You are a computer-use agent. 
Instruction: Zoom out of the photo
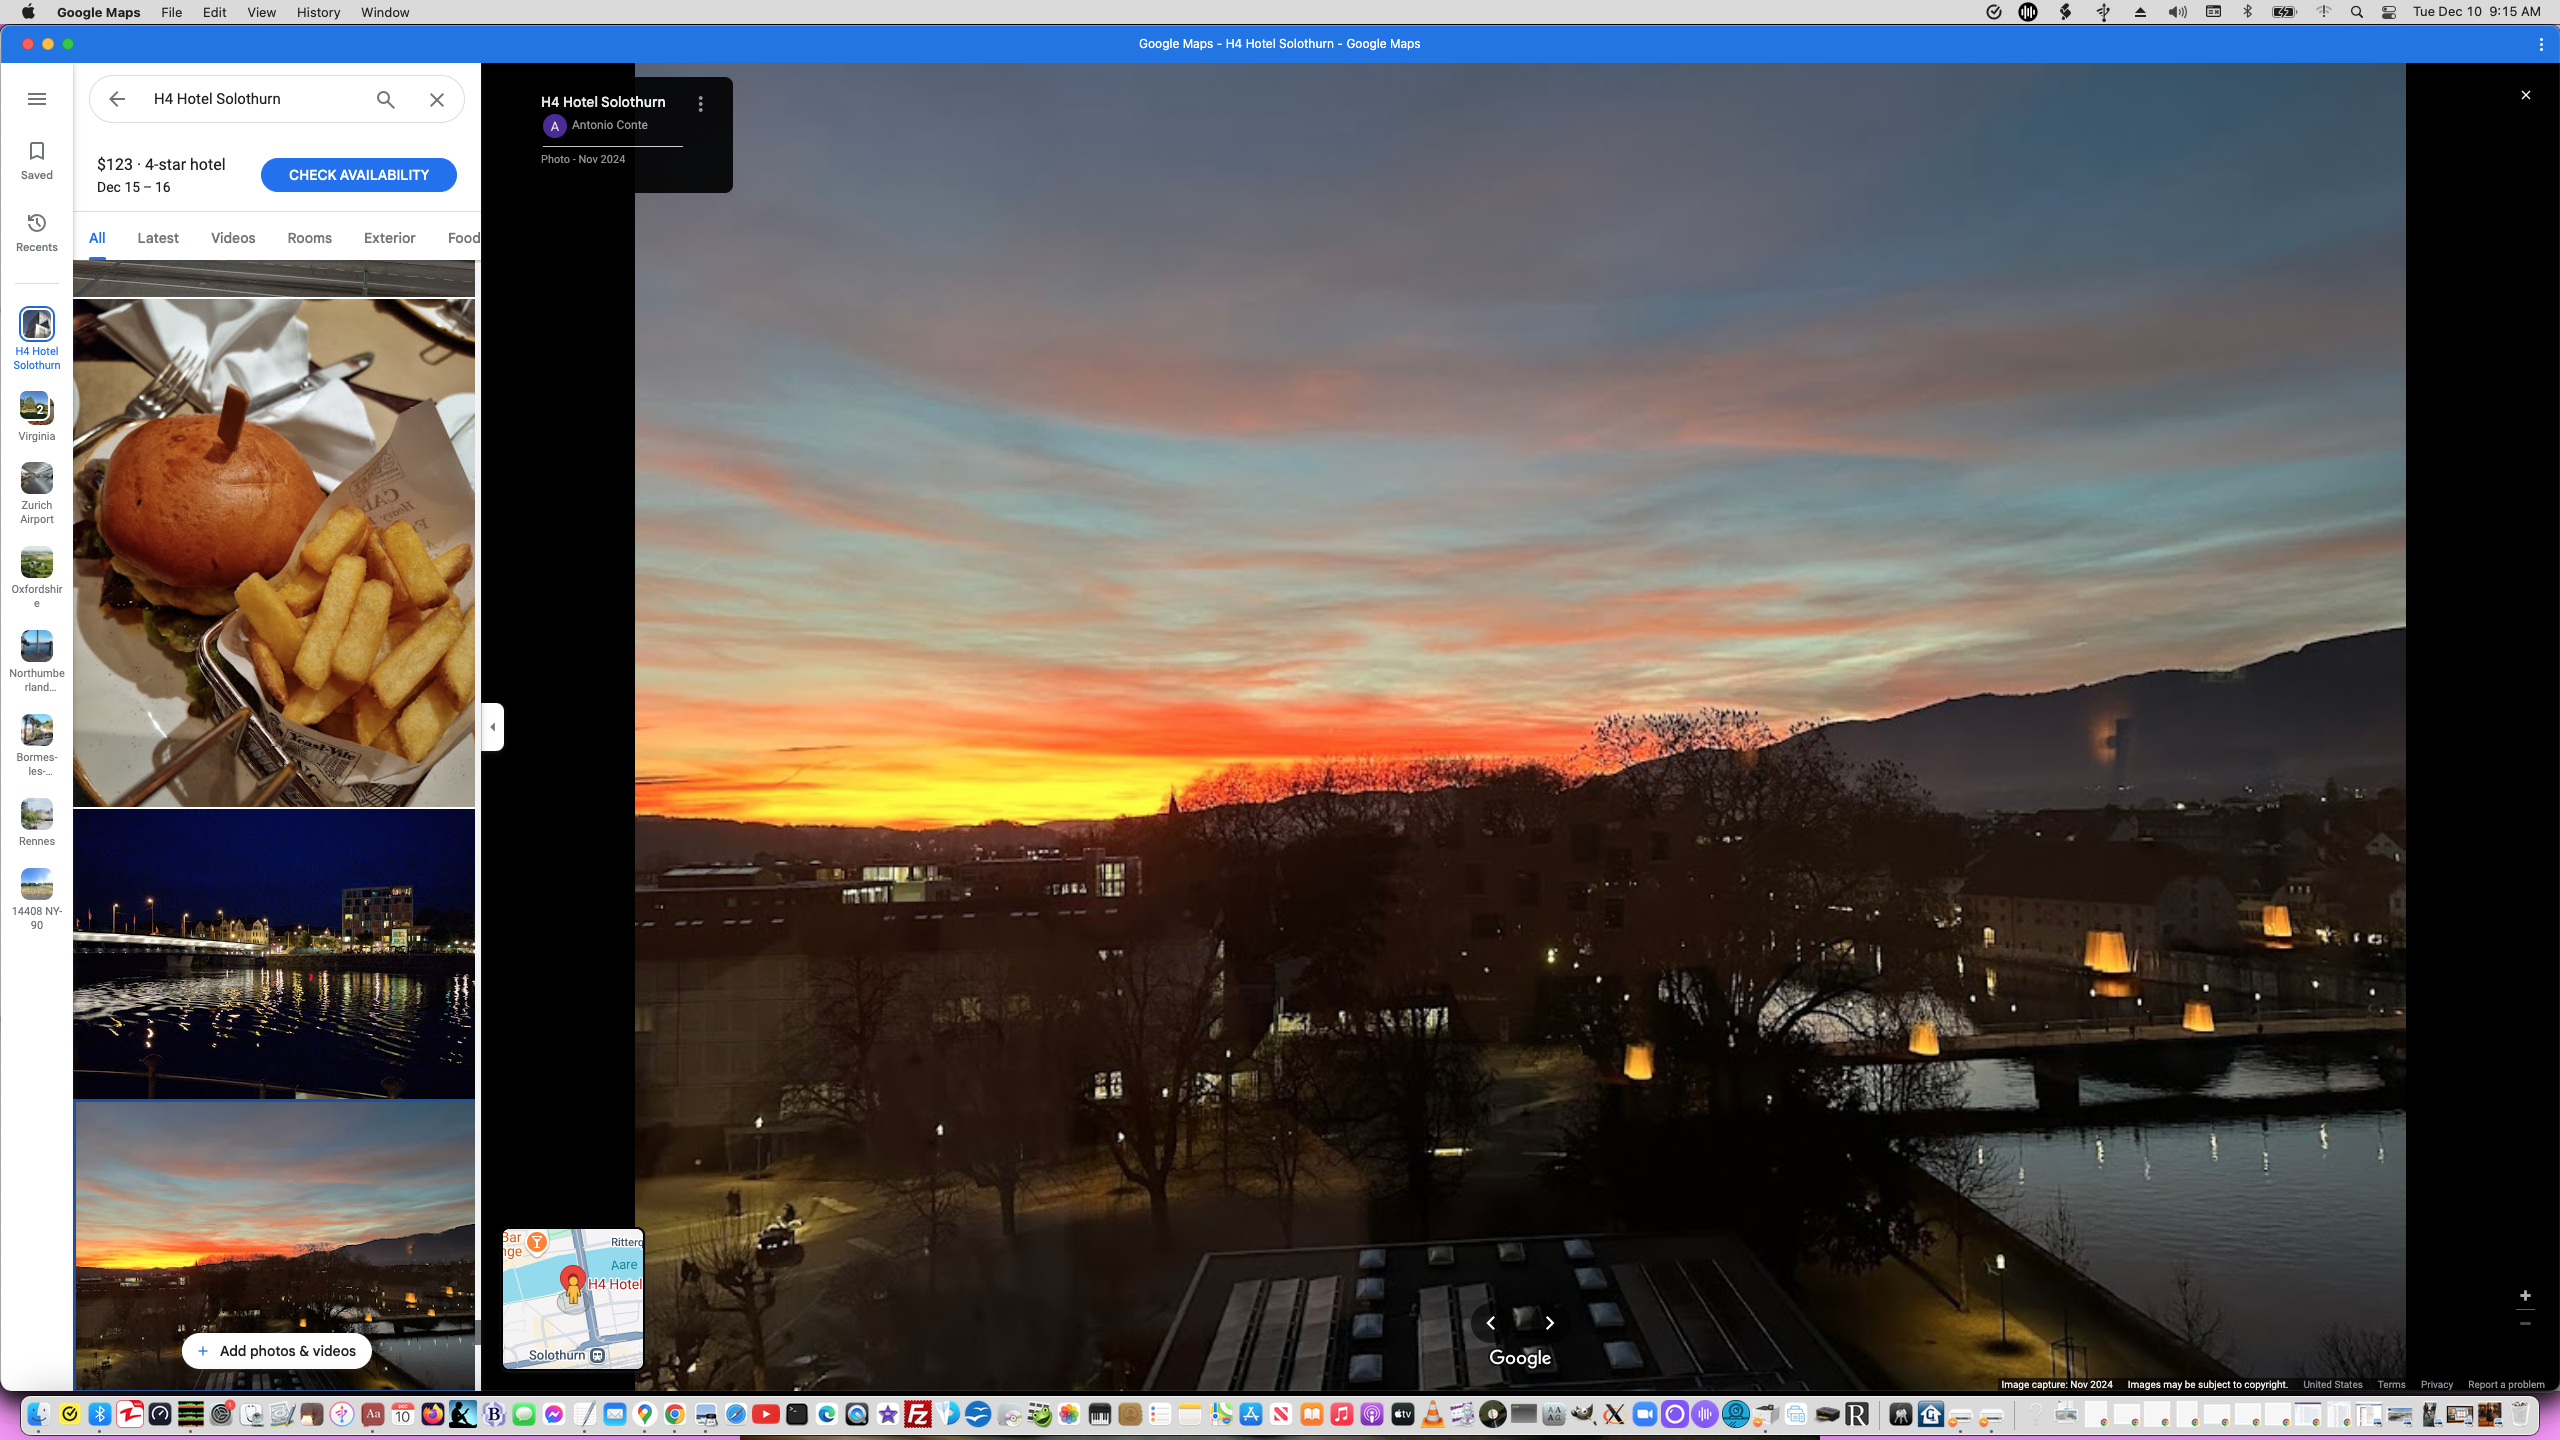tap(2525, 1324)
